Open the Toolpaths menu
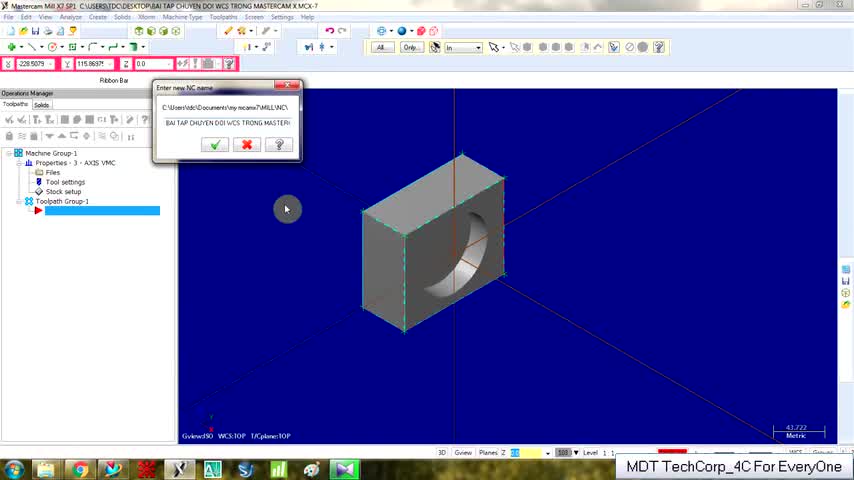Image resolution: width=854 pixels, height=480 pixels. tap(223, 17)
